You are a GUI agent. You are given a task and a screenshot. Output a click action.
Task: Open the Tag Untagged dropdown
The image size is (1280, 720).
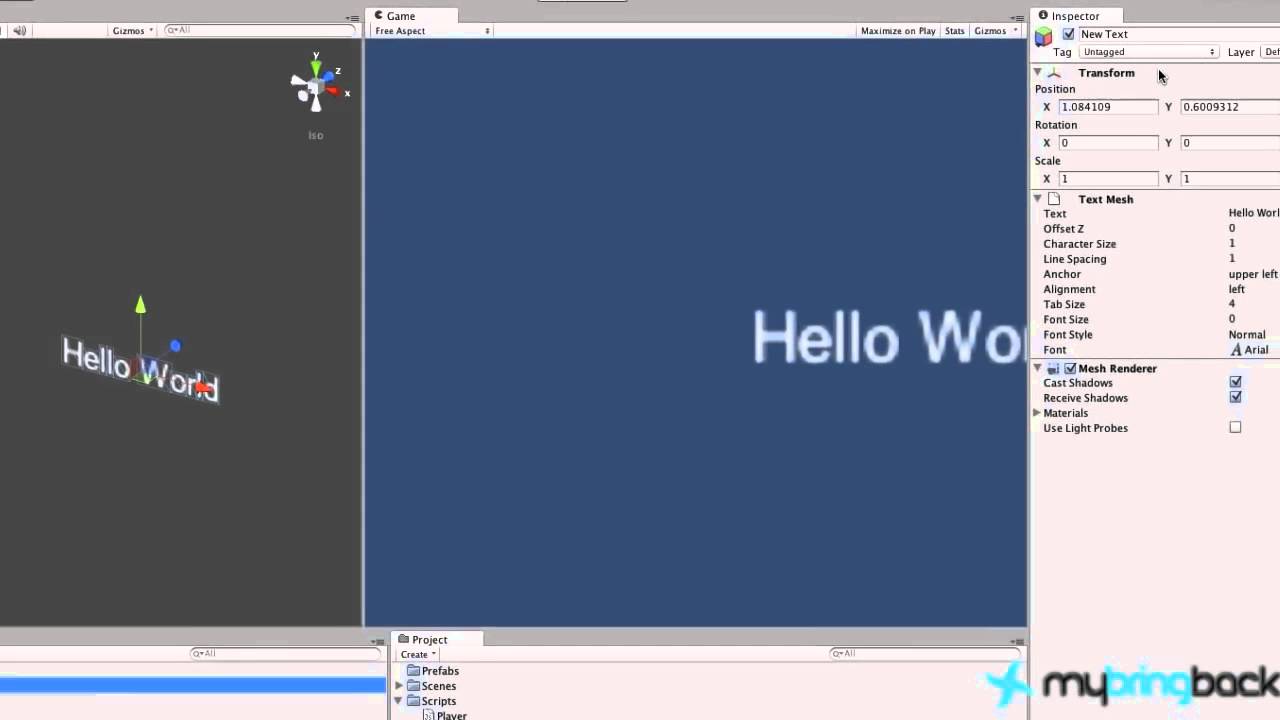pyautogui.click(x=1149, y=52)
